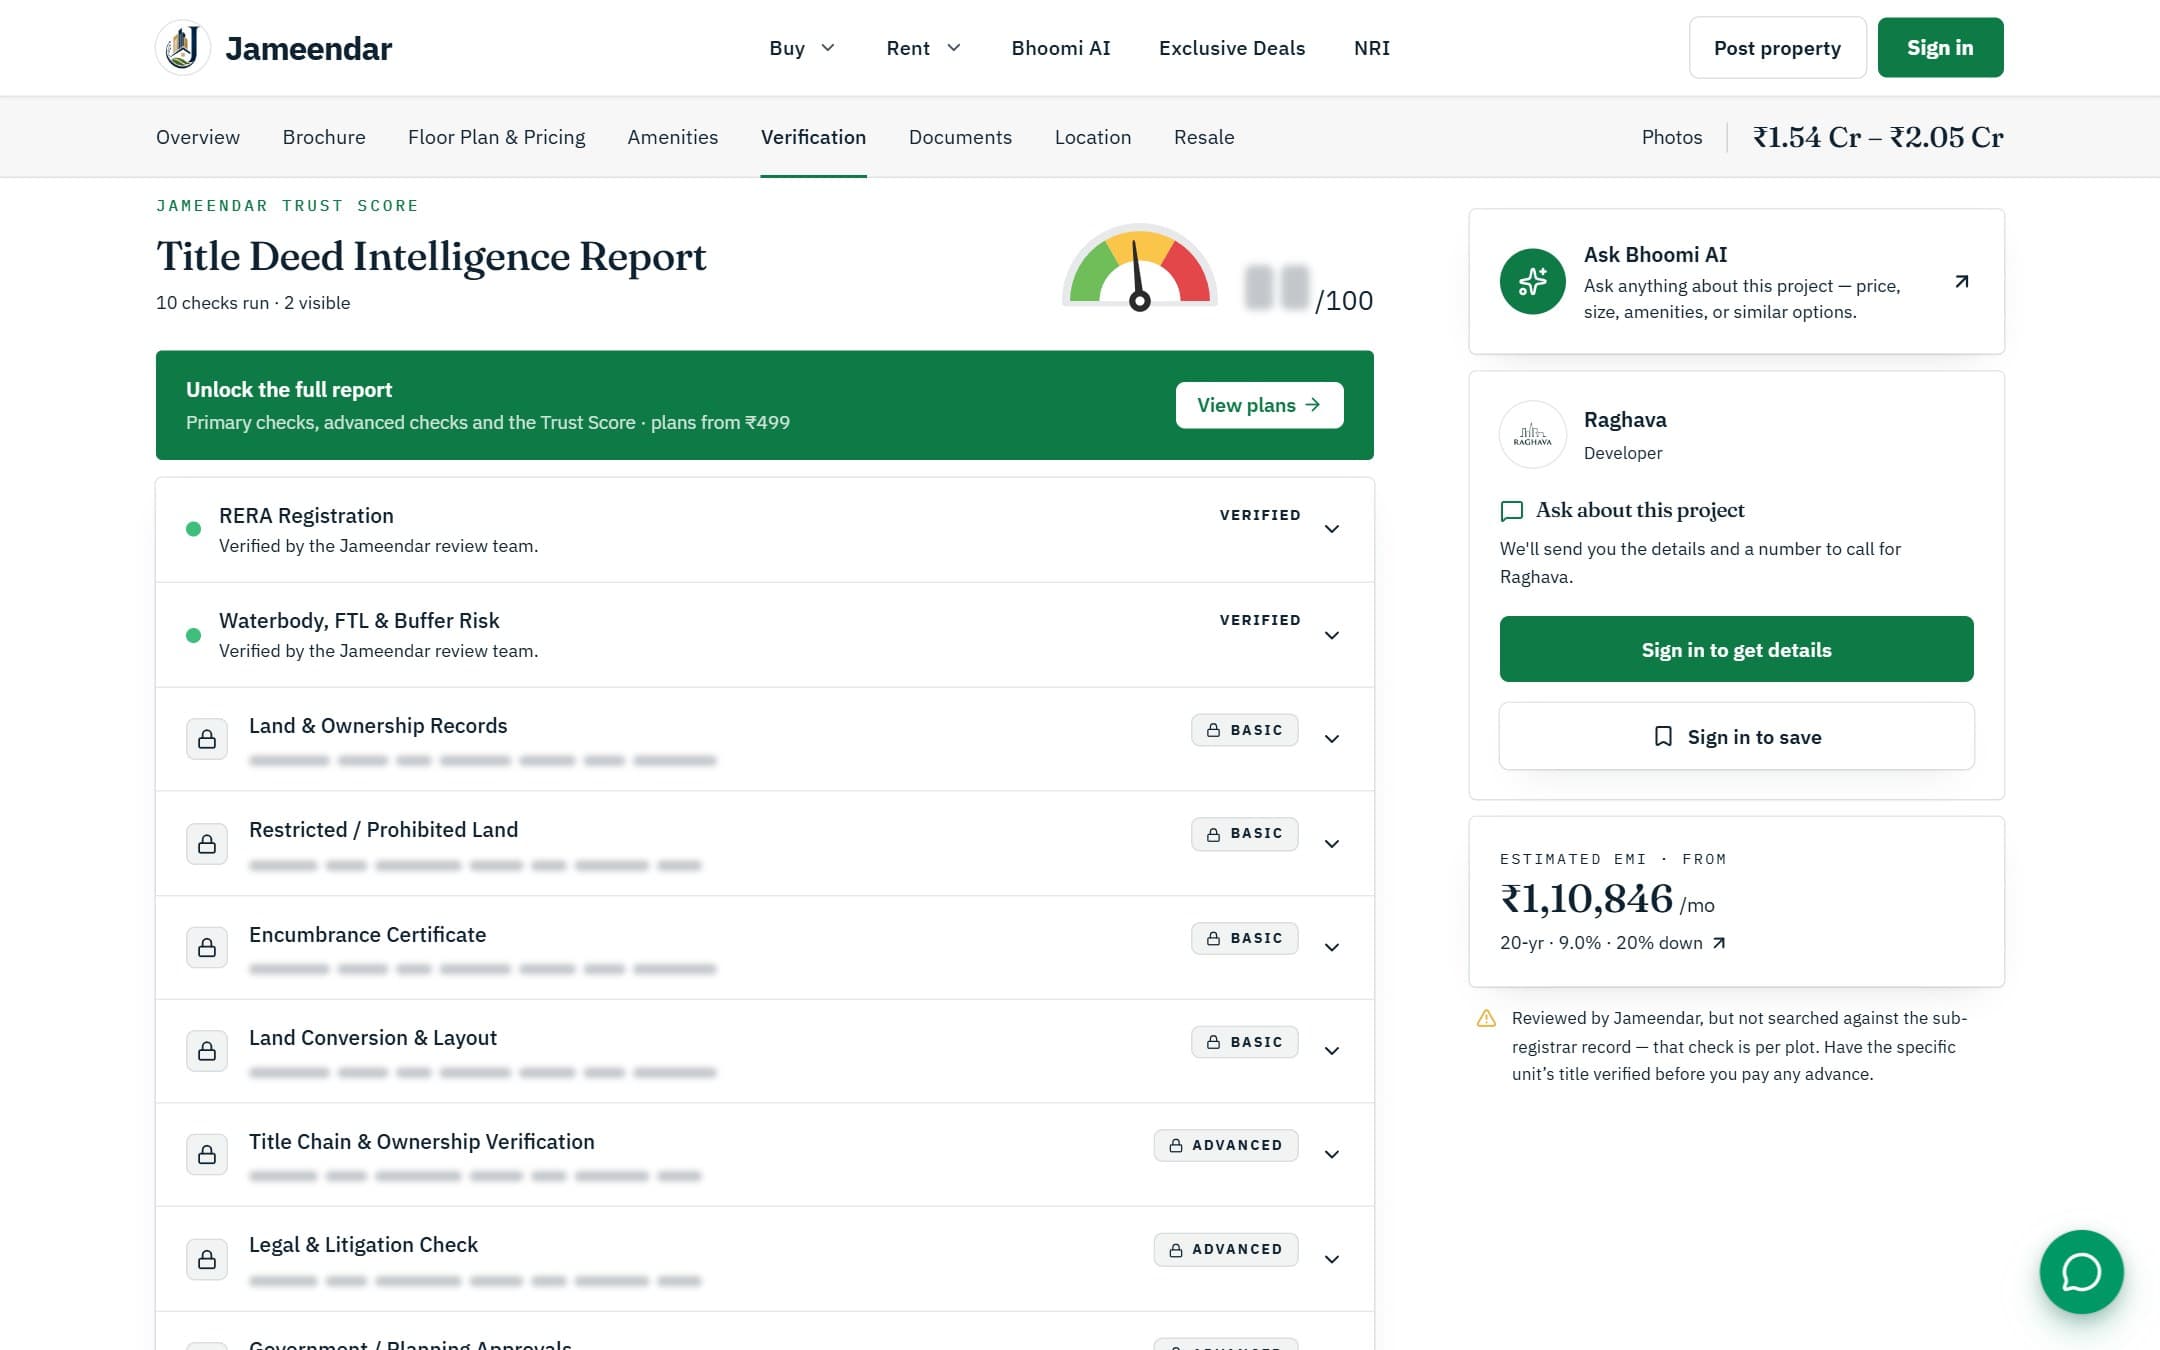
Task: Click the EMI details arrow after 20% down
Action: tap(1719, 943)
